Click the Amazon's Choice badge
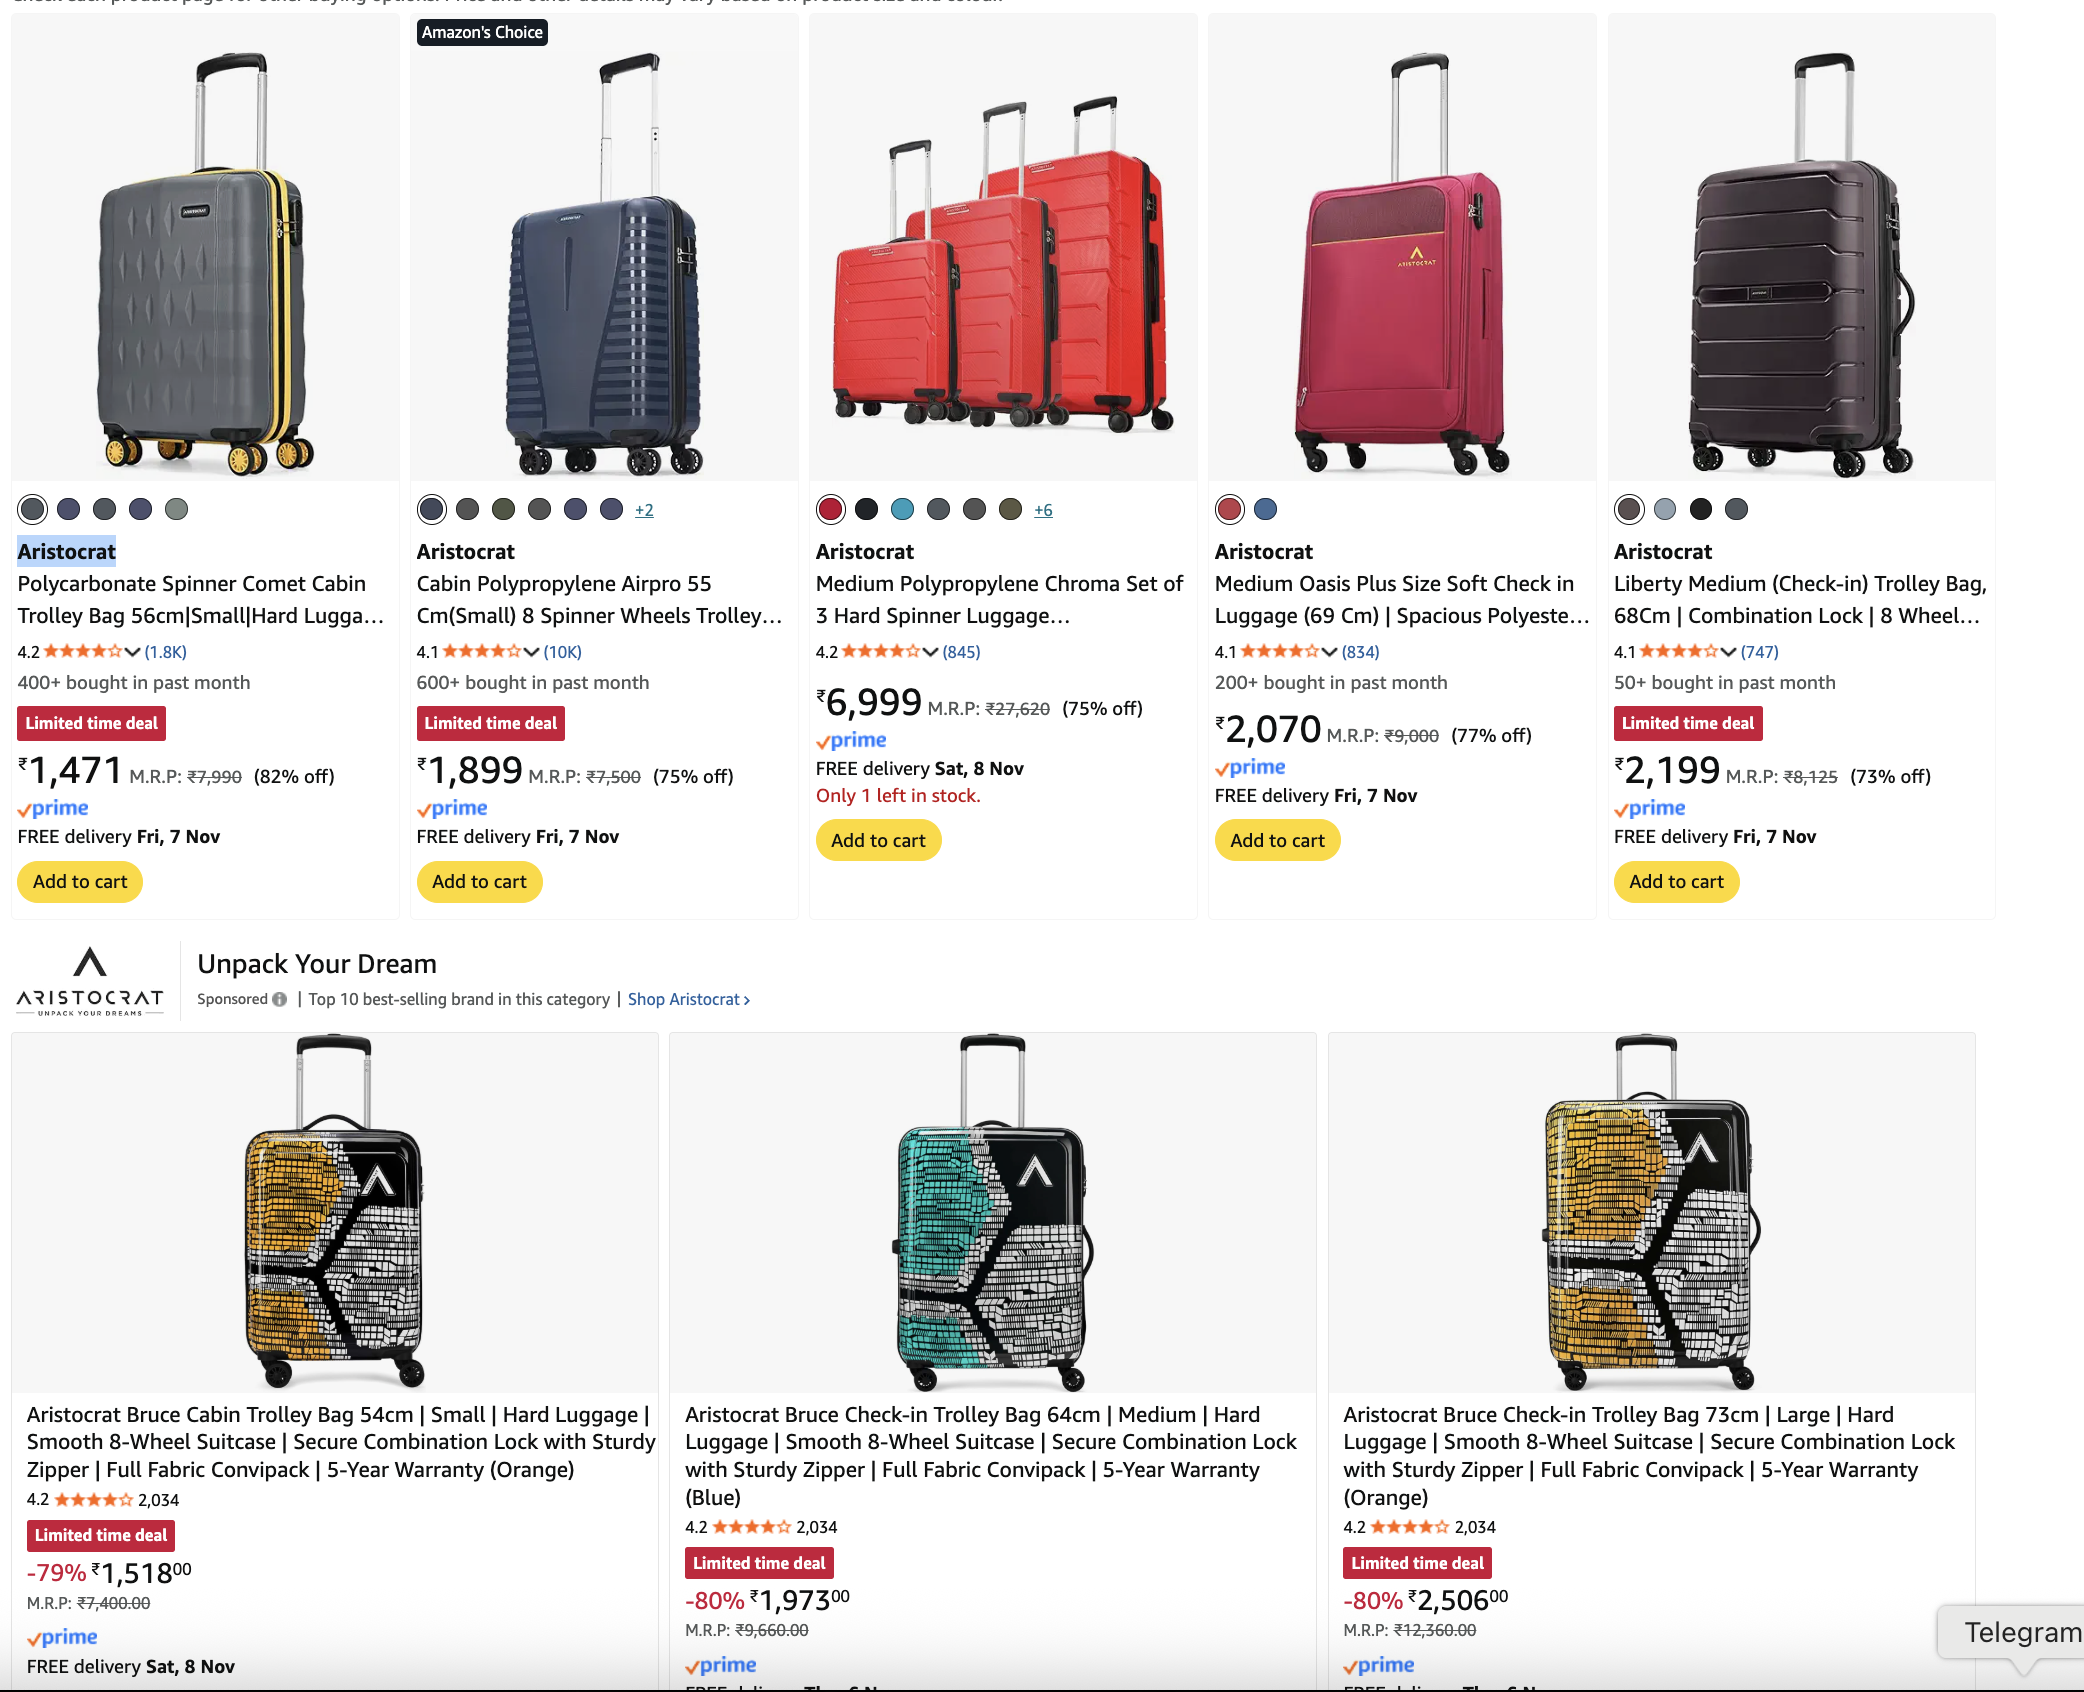 point(482,32)
